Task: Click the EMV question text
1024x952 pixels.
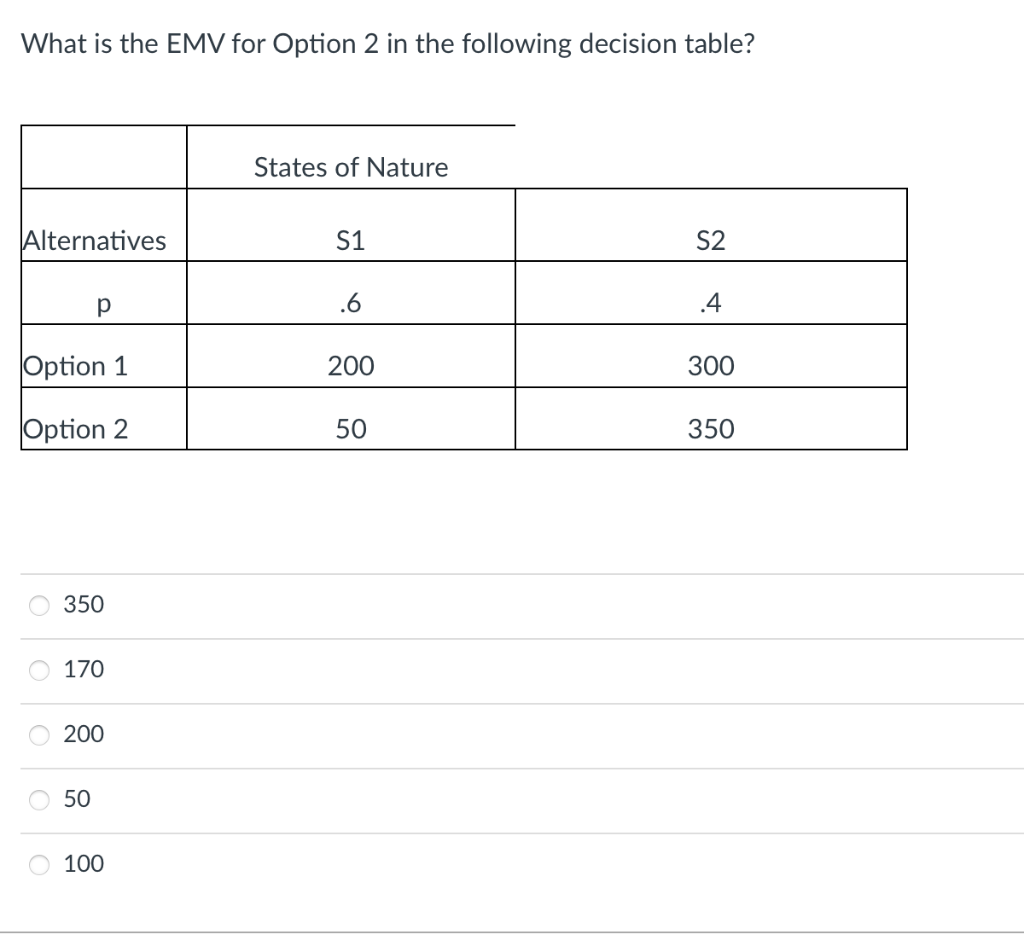Action: point(387,44)
